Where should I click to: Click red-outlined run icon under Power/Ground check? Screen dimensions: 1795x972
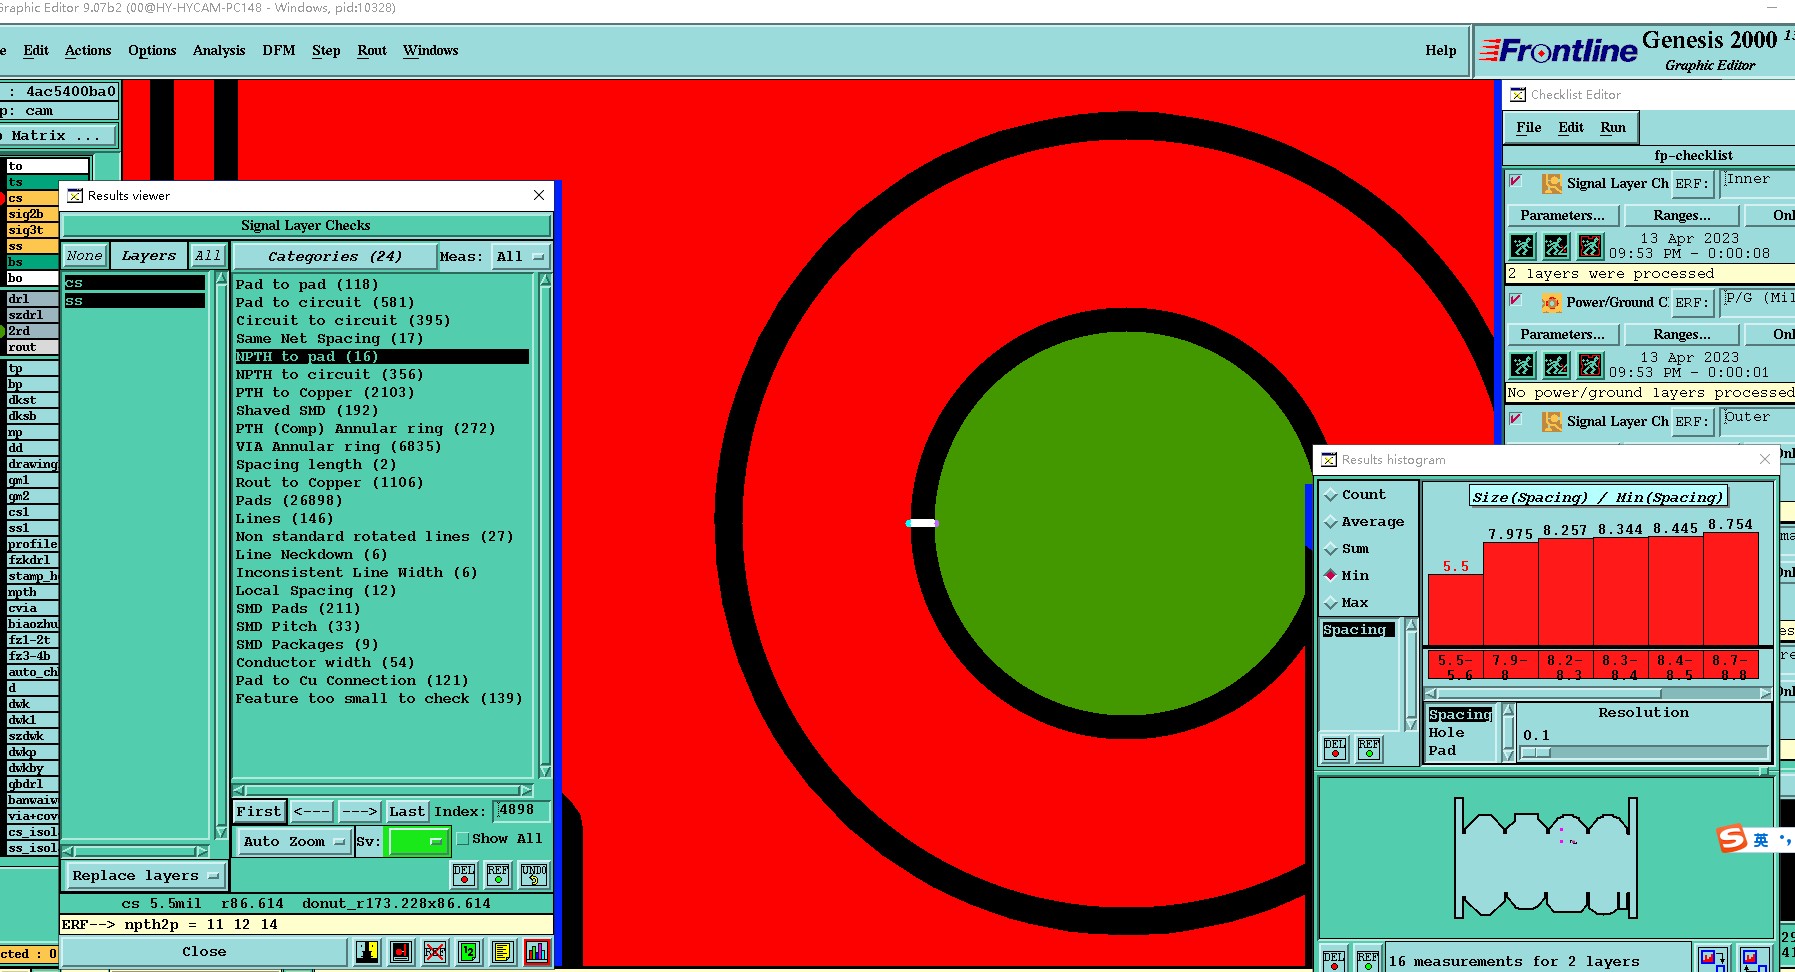[1590, 365]
